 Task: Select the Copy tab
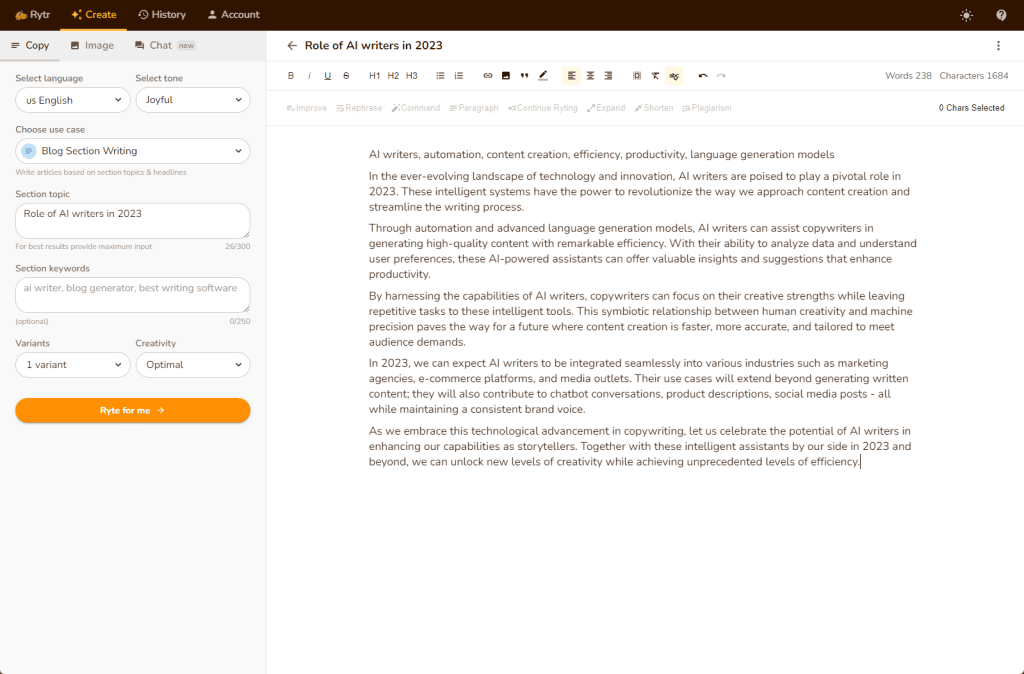pyautogui.click(x=30, y=46)
